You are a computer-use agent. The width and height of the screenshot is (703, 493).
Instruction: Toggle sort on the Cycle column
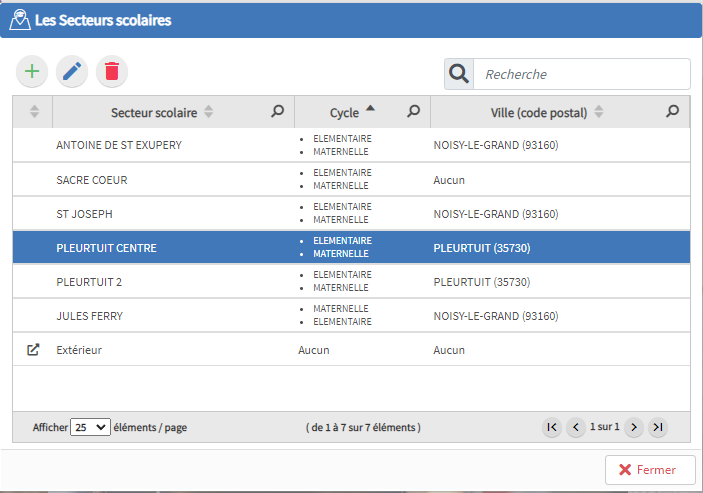[x=344, y=112]
